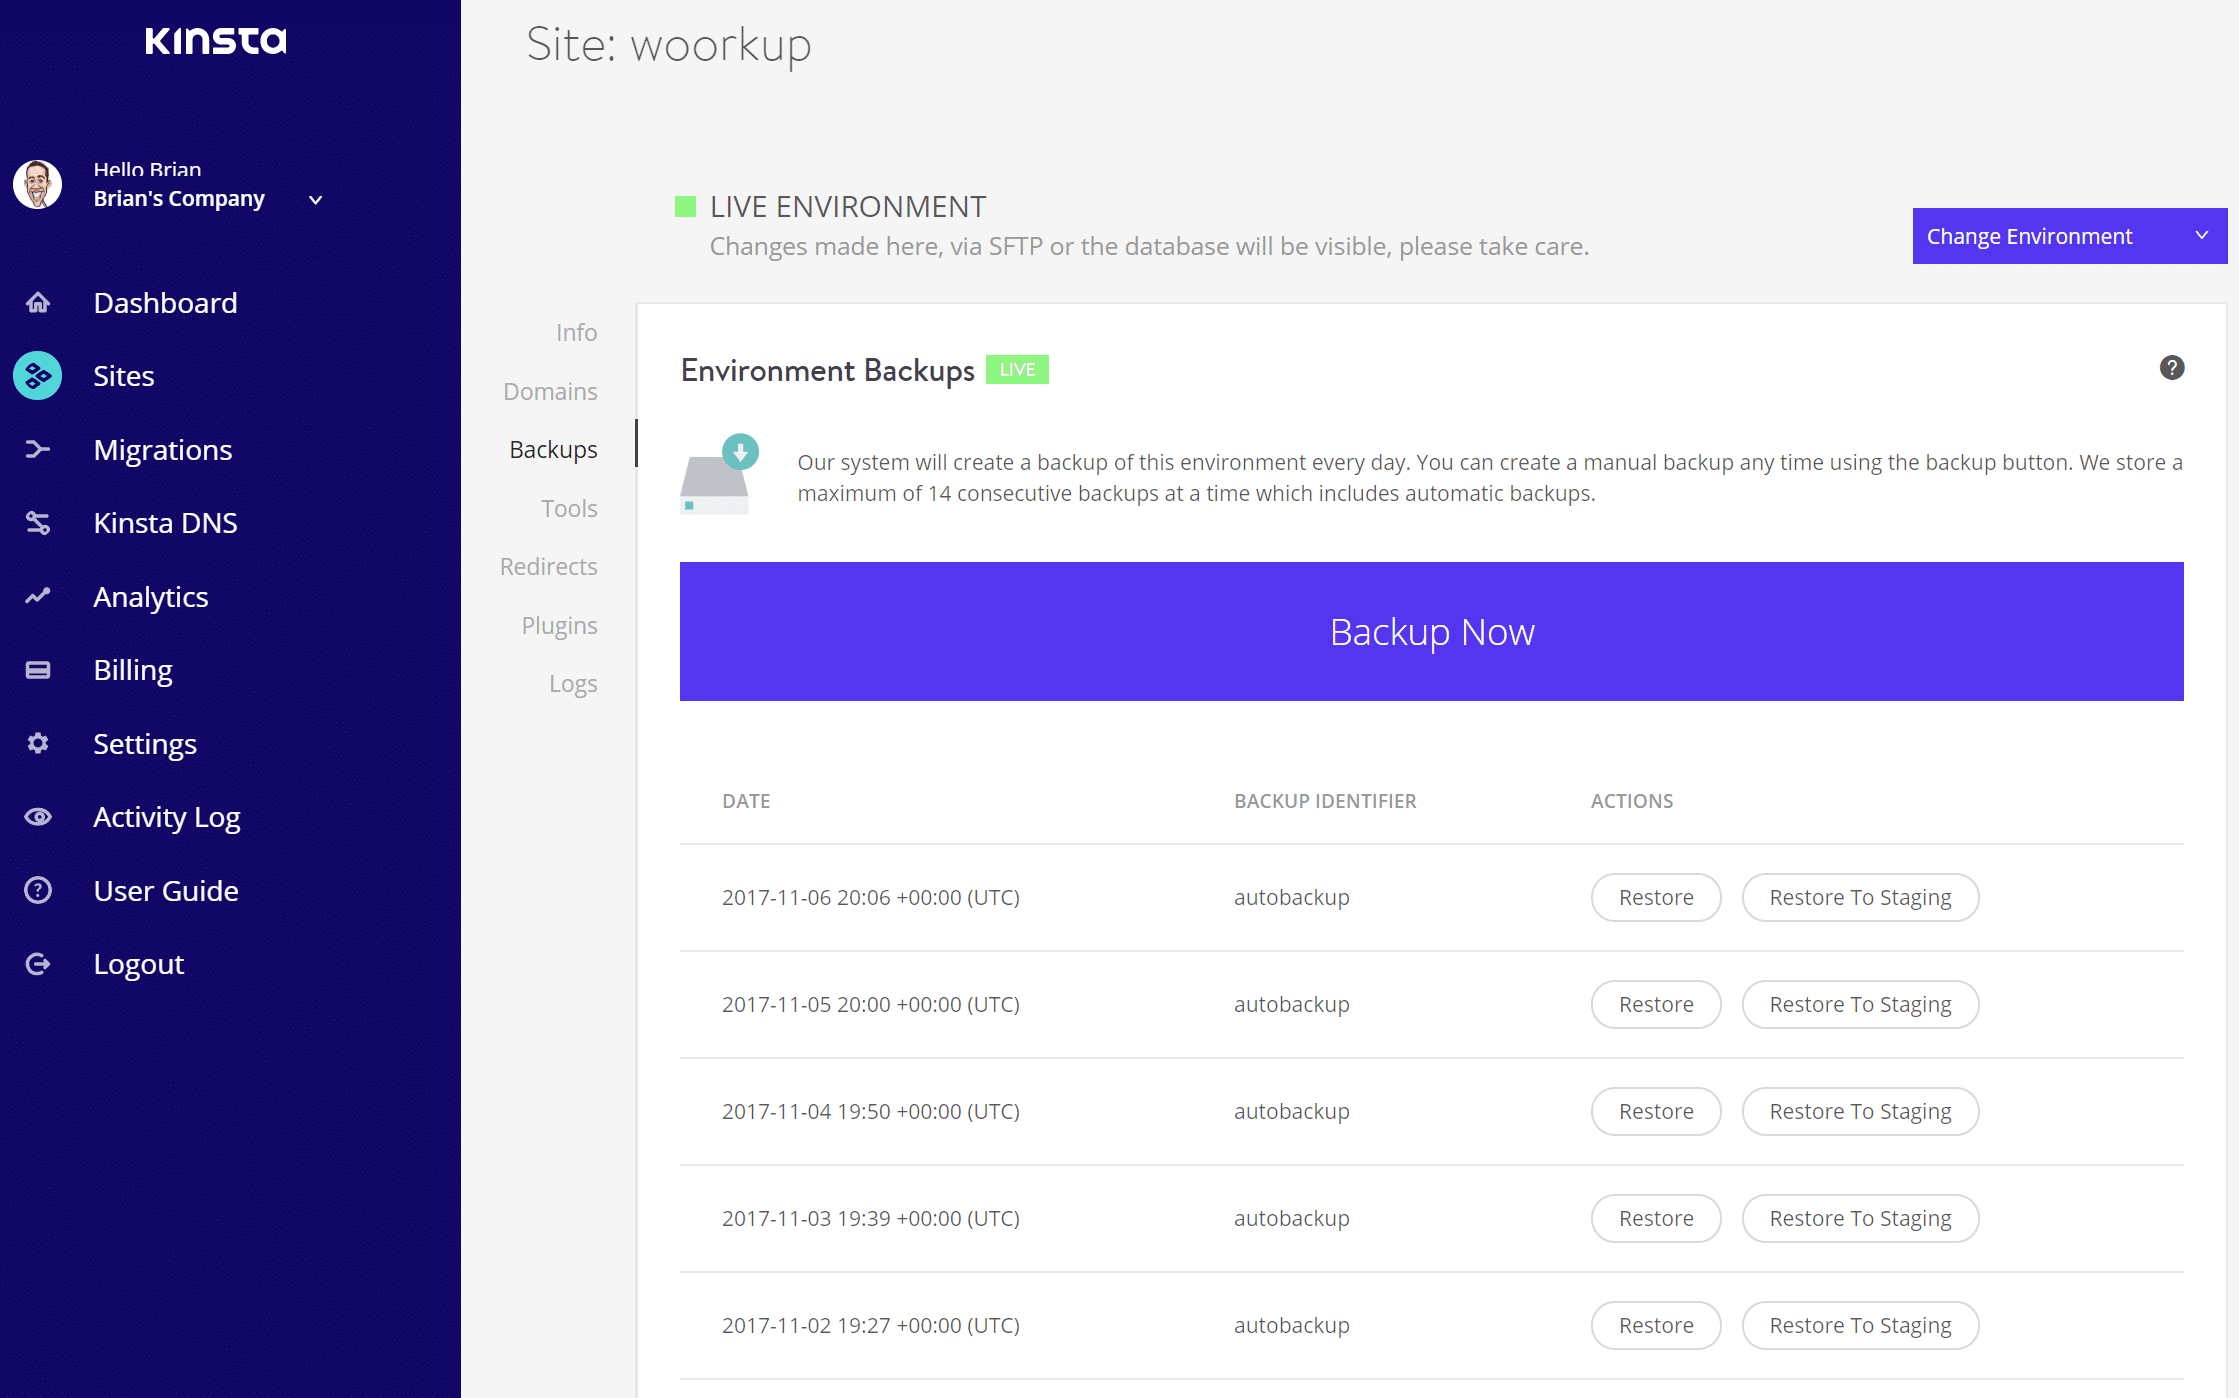Click the Site: woorkup page title
The width and height of the screenshot is (2239, 1398).
tap(669, 46)
